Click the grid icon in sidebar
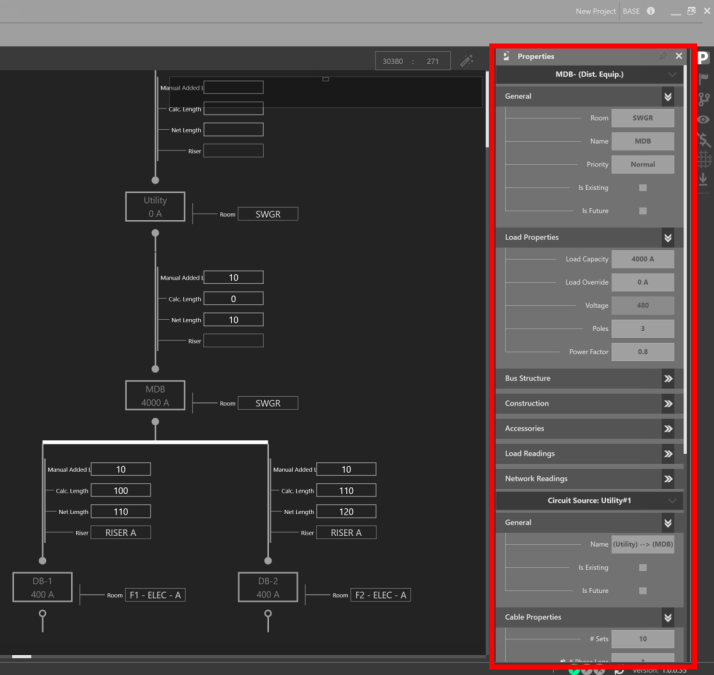Screen dimensions: 714x675 coord(704,159)
